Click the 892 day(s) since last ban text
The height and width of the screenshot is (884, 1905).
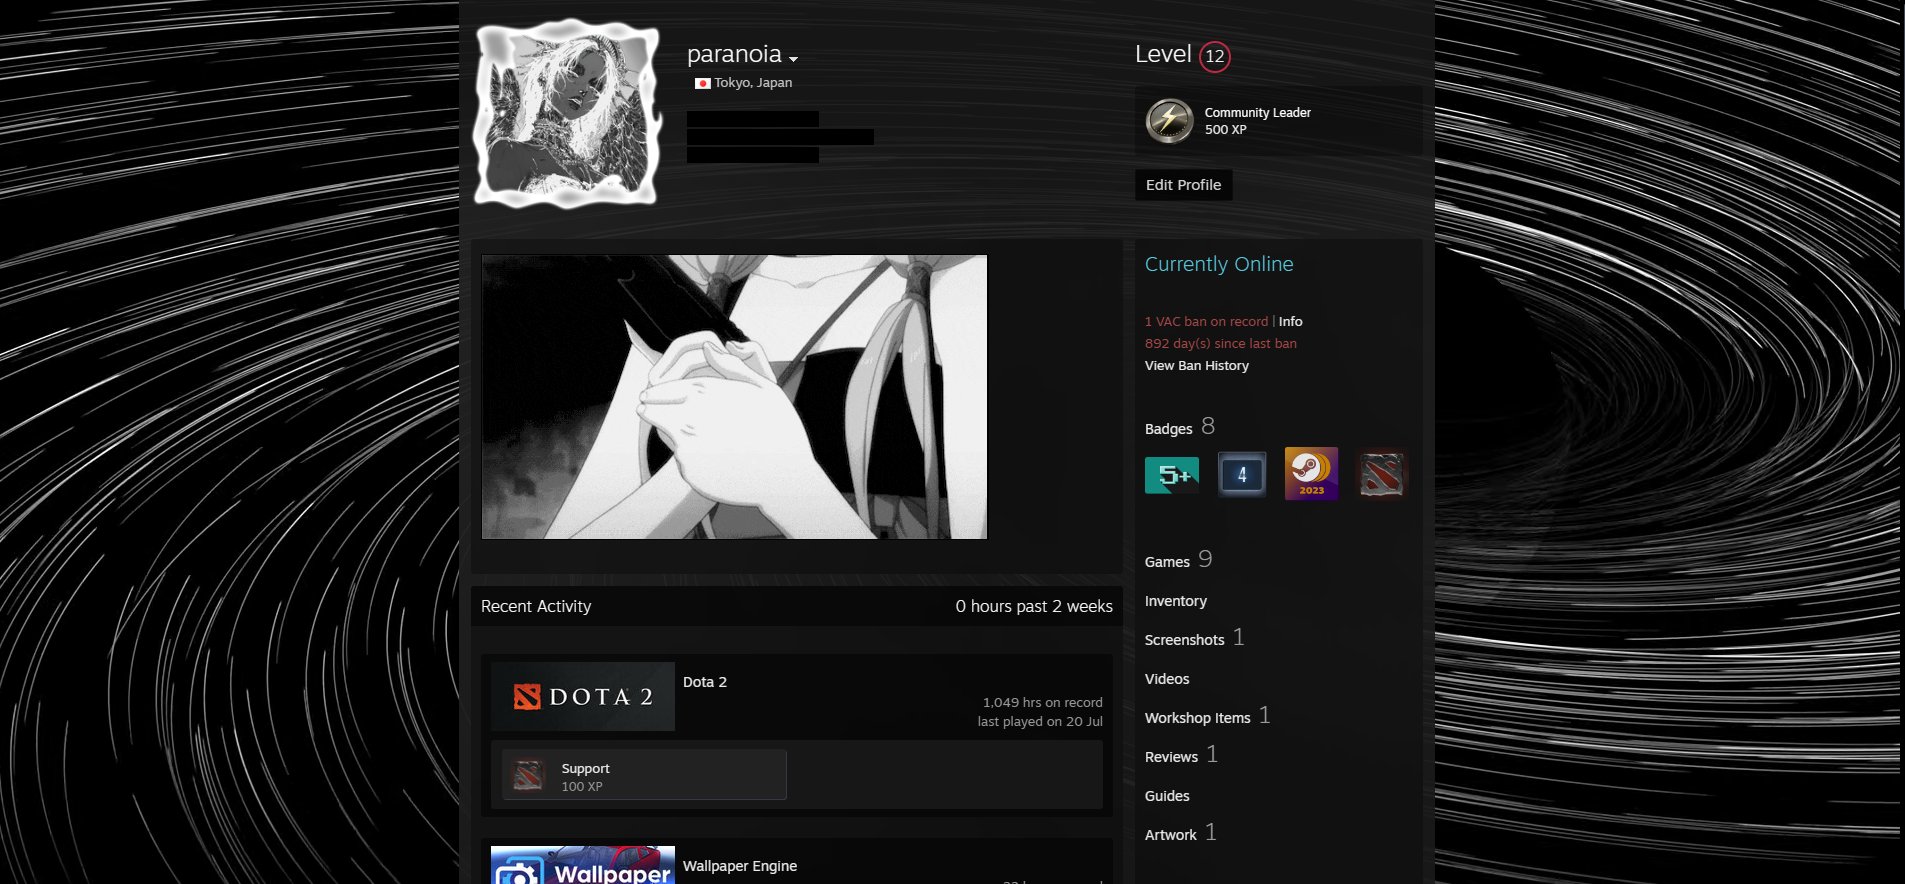click(x=1220, y=343)
